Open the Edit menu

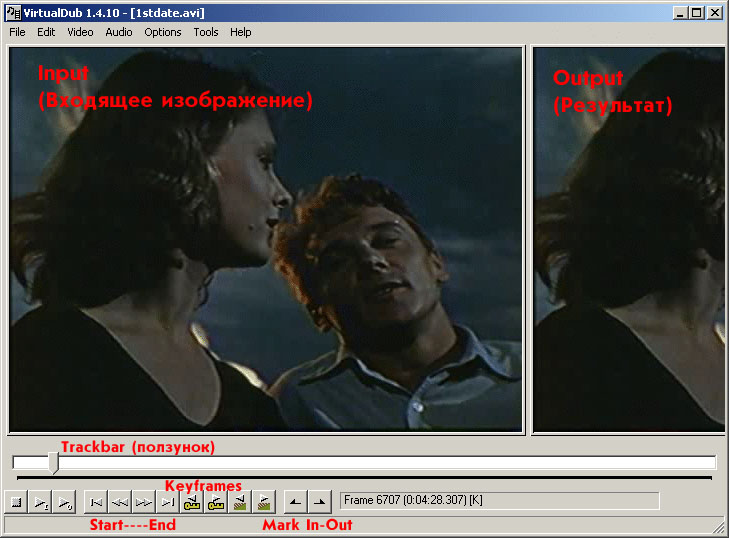46,32
